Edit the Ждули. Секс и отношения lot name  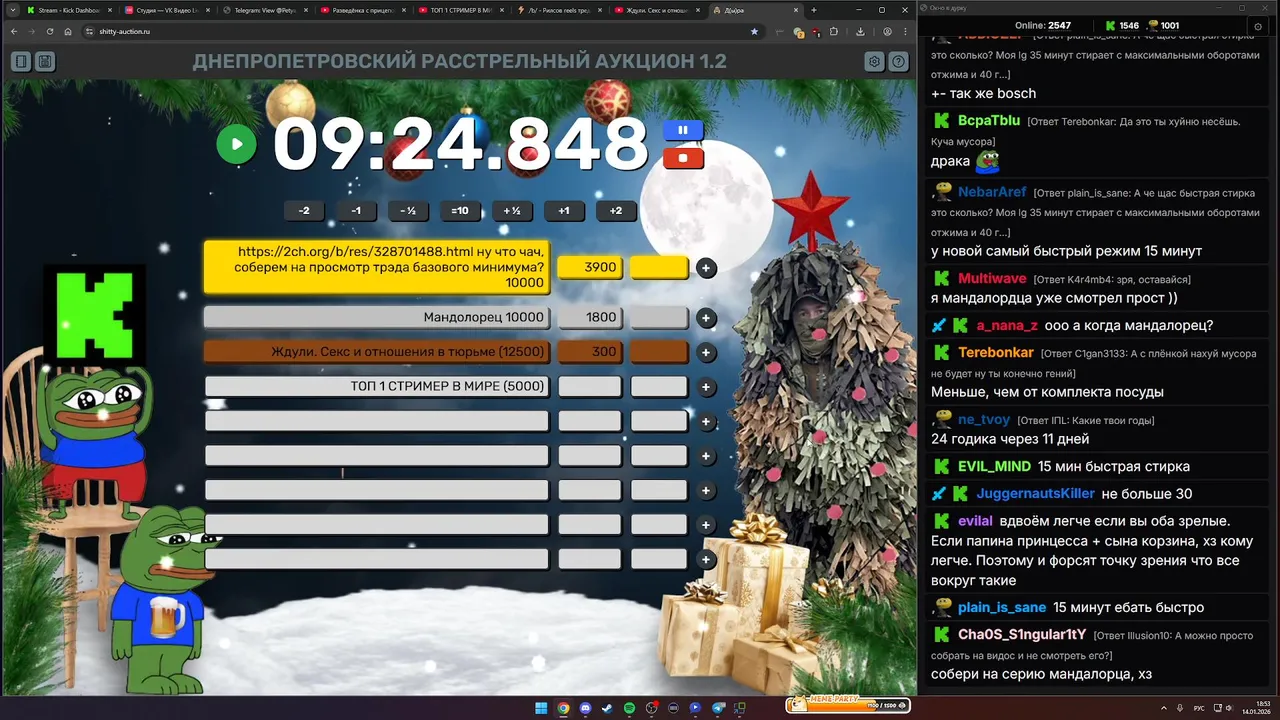tap(376, 352)
